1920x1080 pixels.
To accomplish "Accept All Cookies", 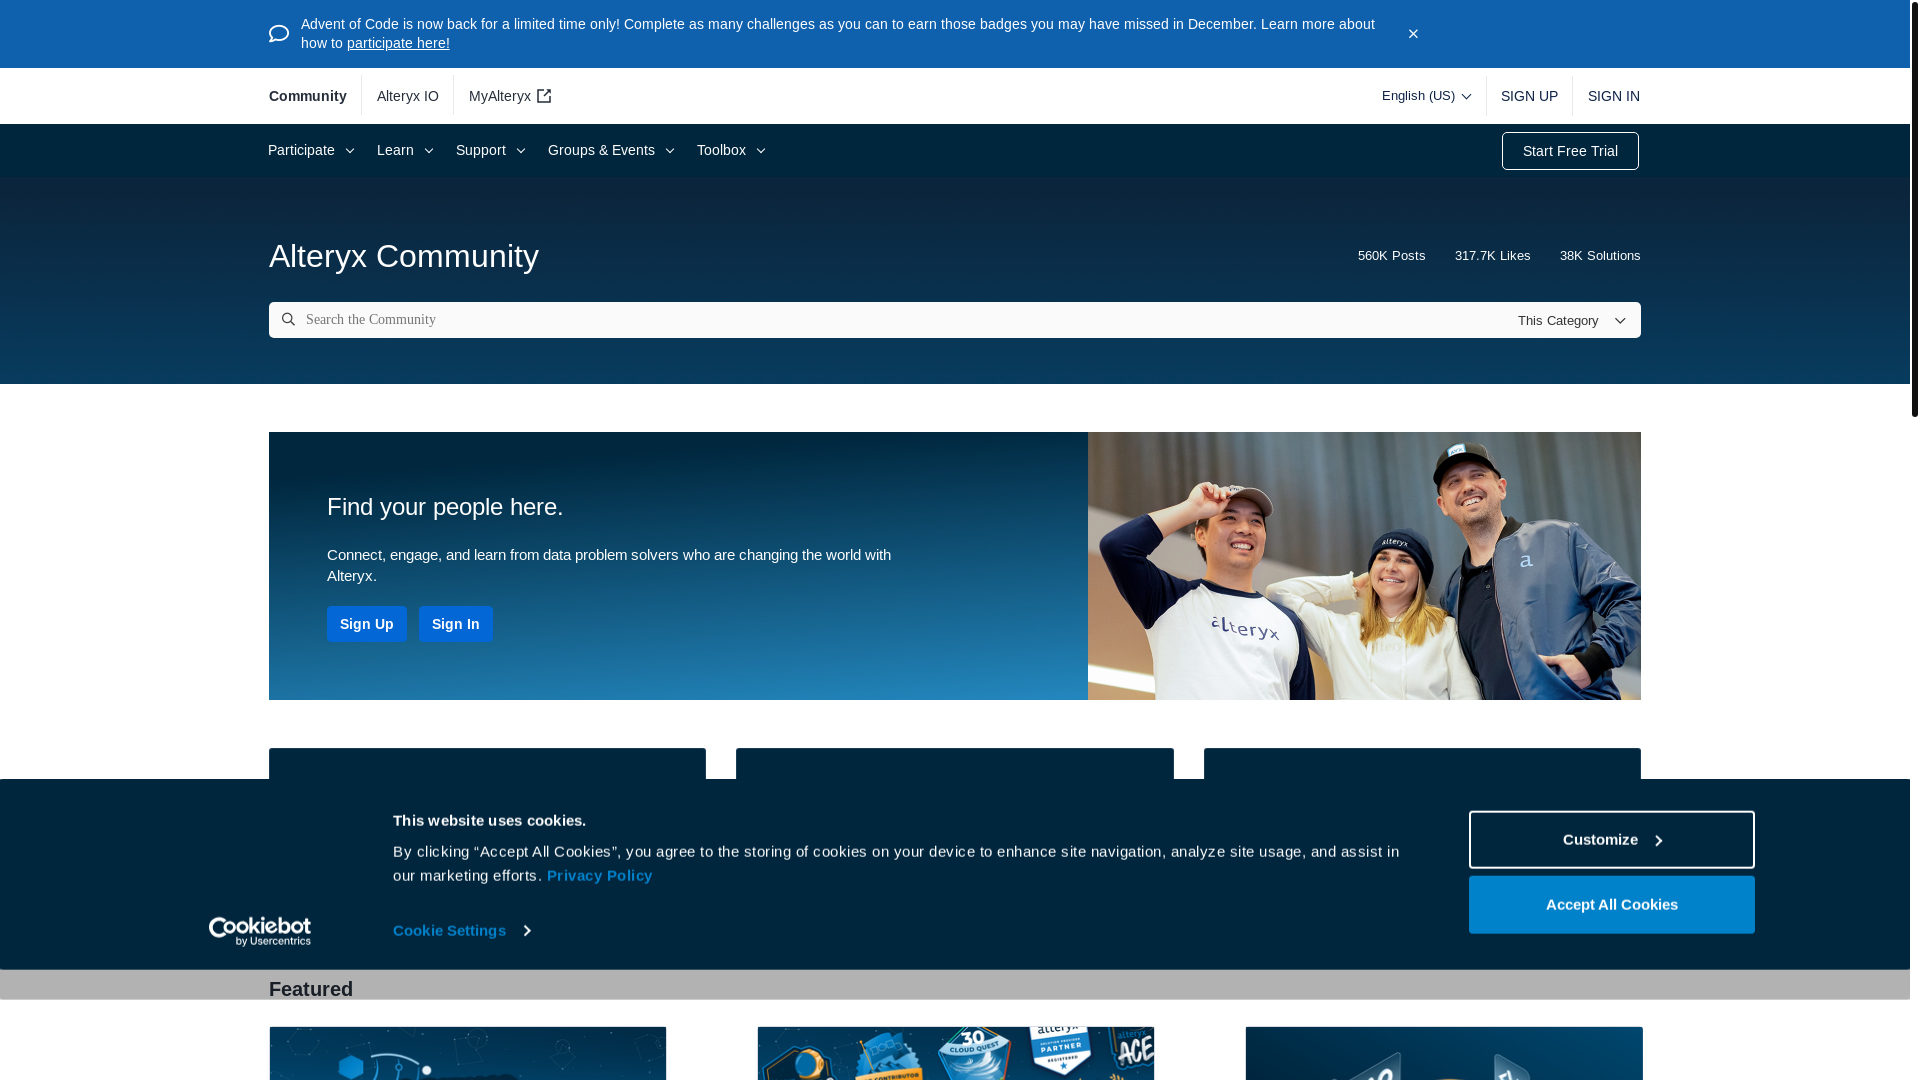I will [1611, 905].
